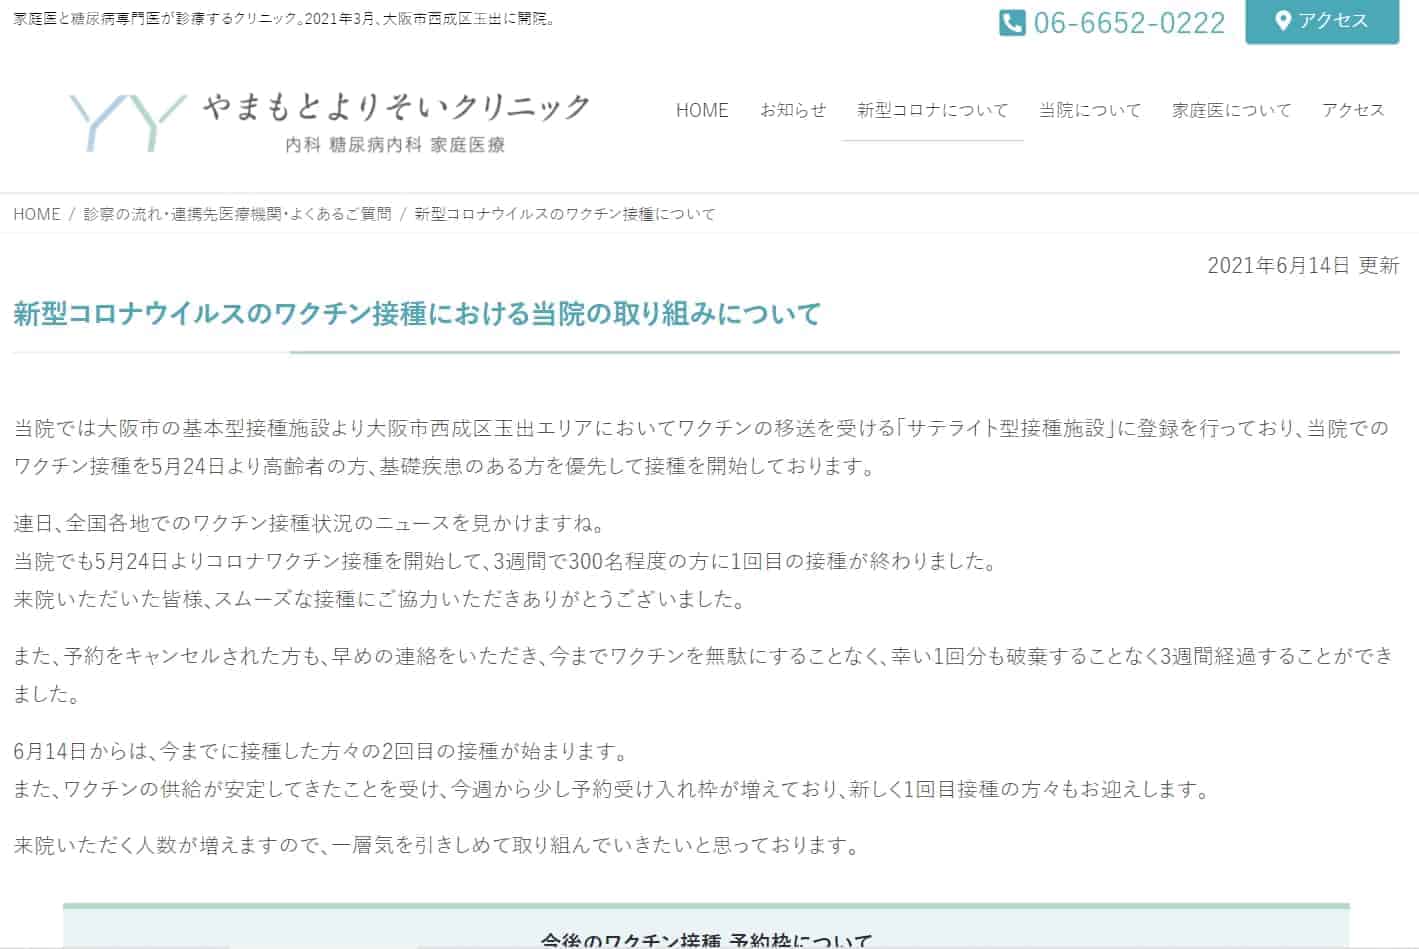
Task: Click the line また、ワクチンの供給が安定してきた
Action: point(613,789)
